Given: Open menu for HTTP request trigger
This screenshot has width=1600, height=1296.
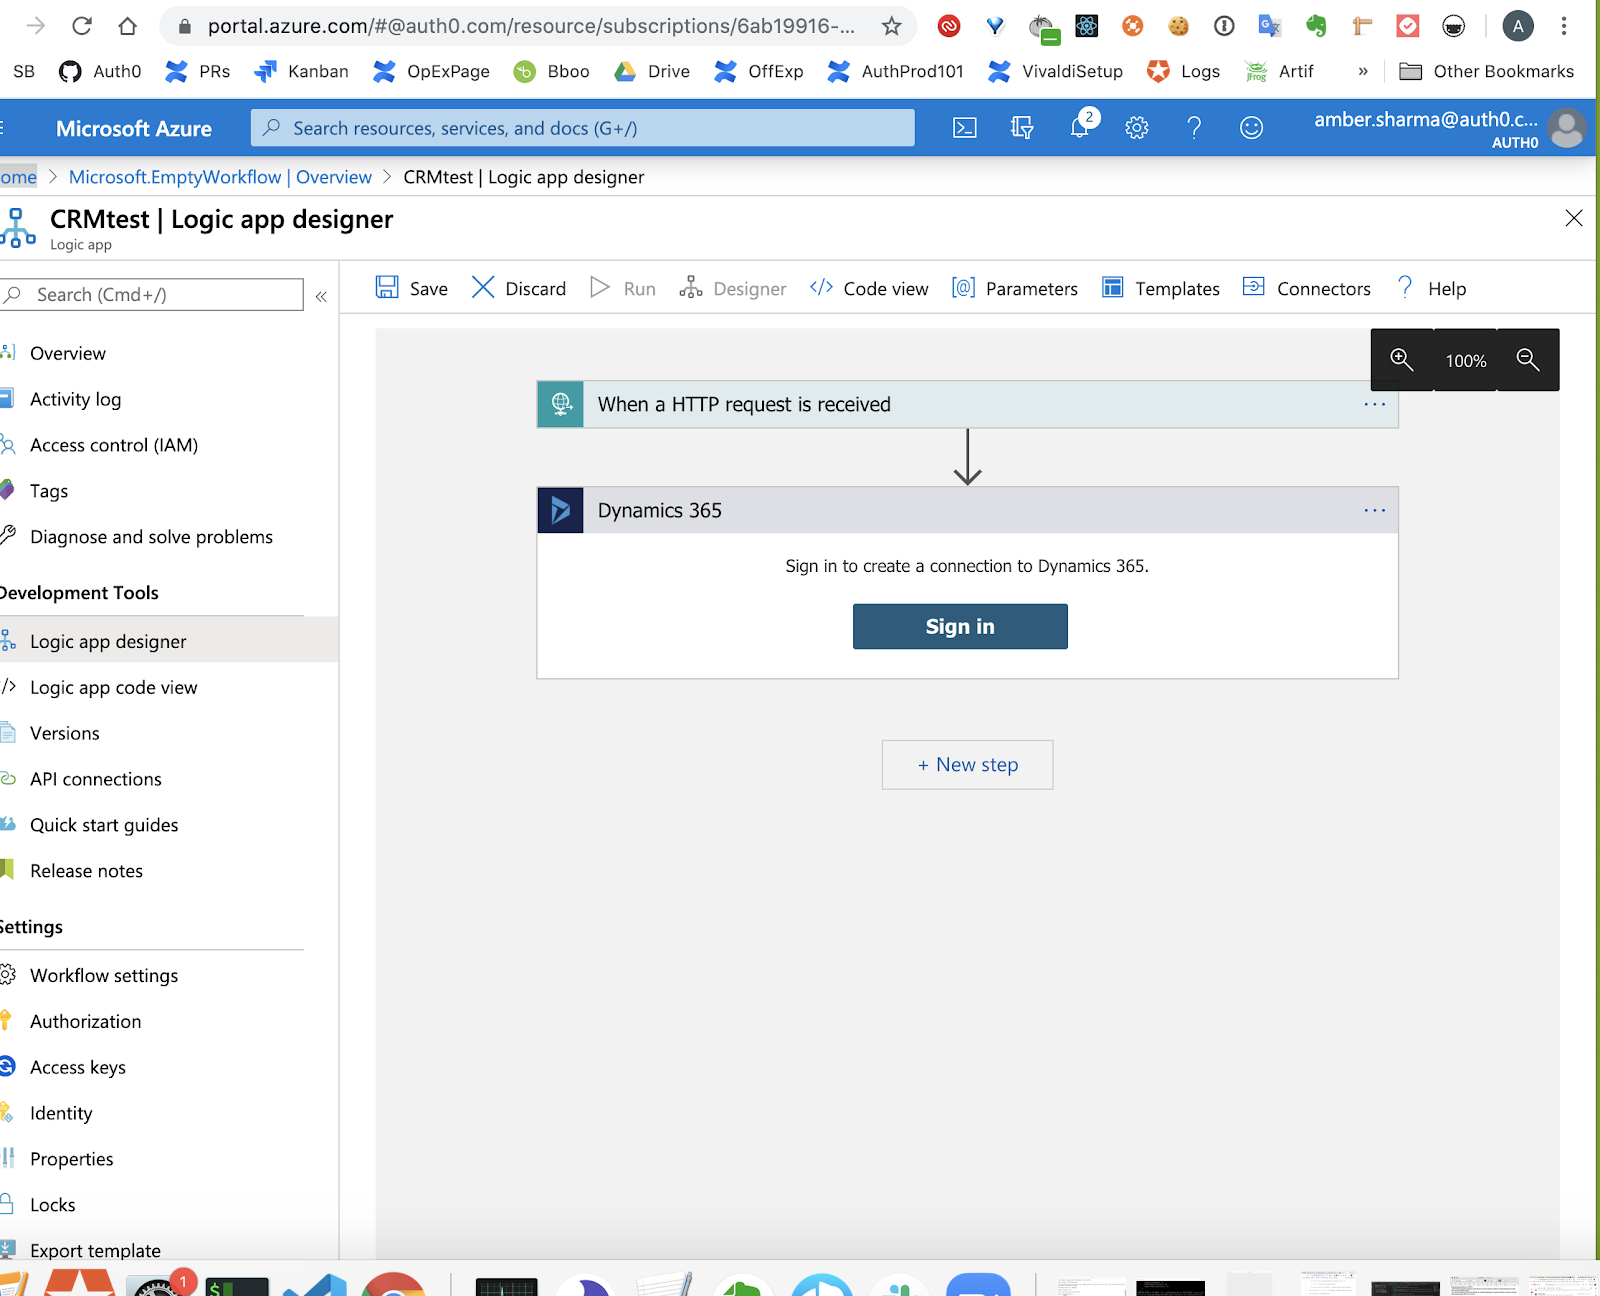Looking at the screenshot, I should (x=1375, y=404).
